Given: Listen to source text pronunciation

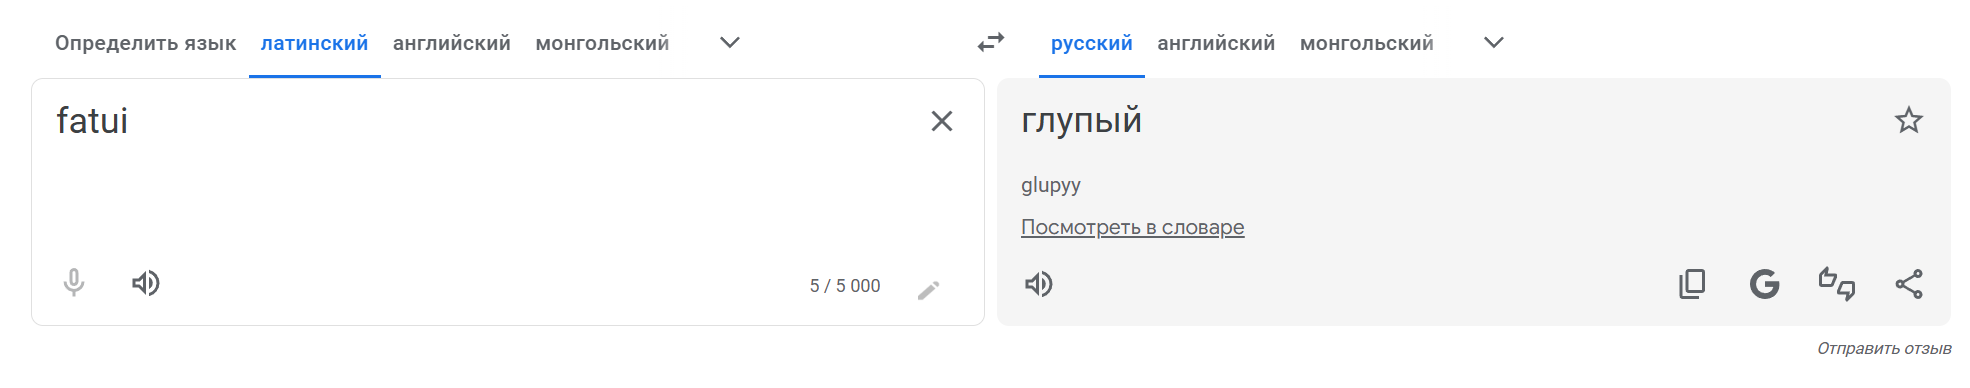Looking at the screenshot, I should pyautogui.click(x=146, y=283).
